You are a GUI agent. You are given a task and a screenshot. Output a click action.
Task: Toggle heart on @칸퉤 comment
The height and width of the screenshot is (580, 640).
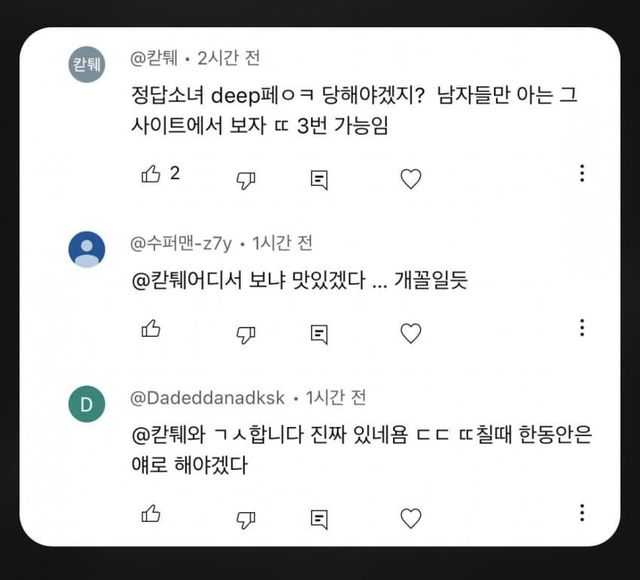coord(410,178)
